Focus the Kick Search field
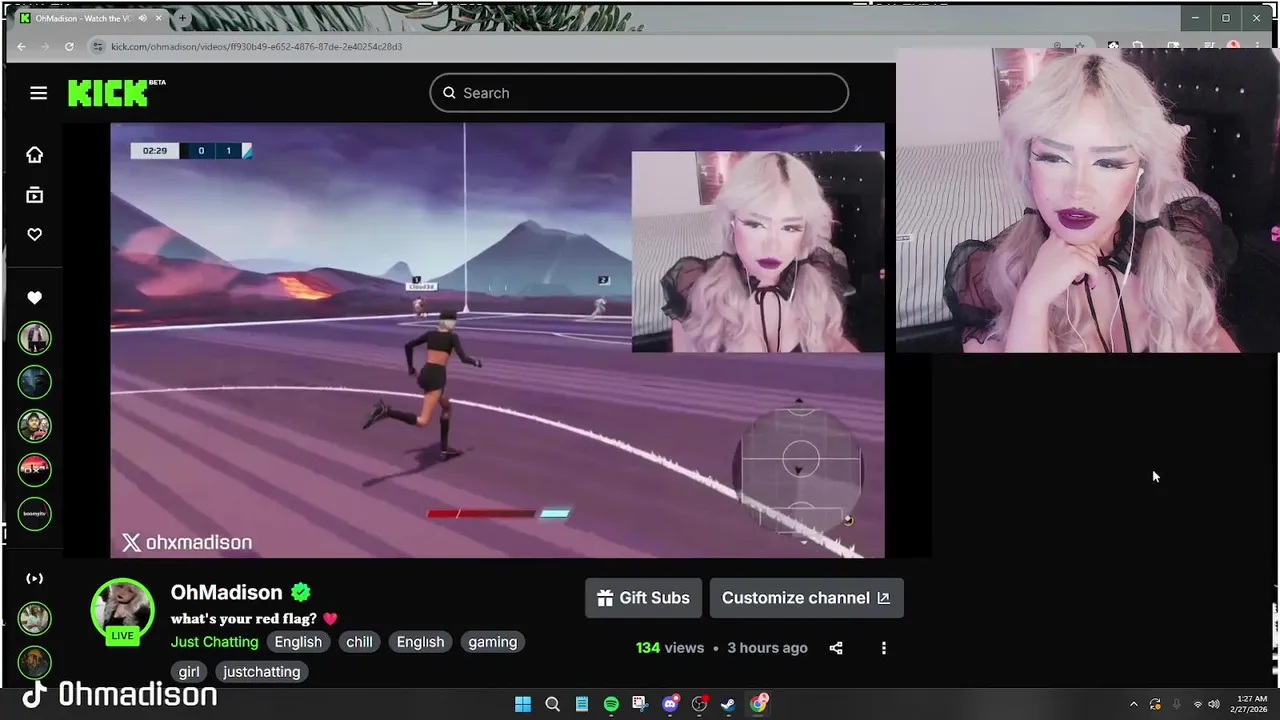The image size is (1280, 720). click(639, 93)
